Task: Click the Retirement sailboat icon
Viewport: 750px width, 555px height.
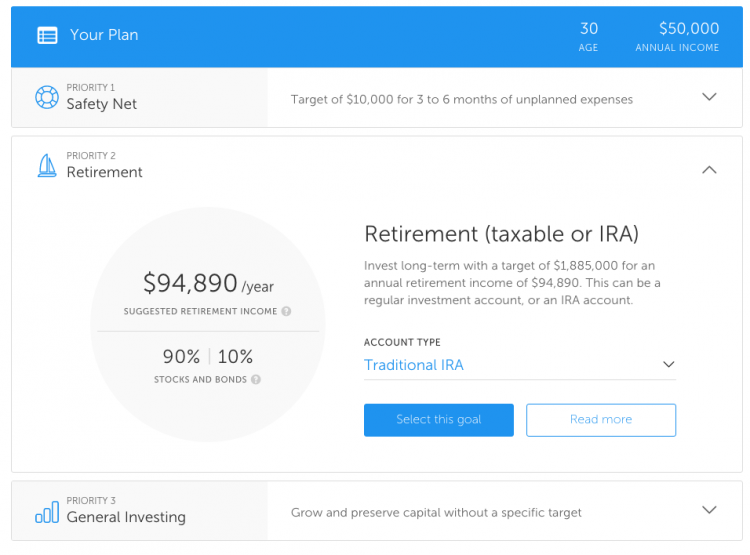Action: coord(47,166)
